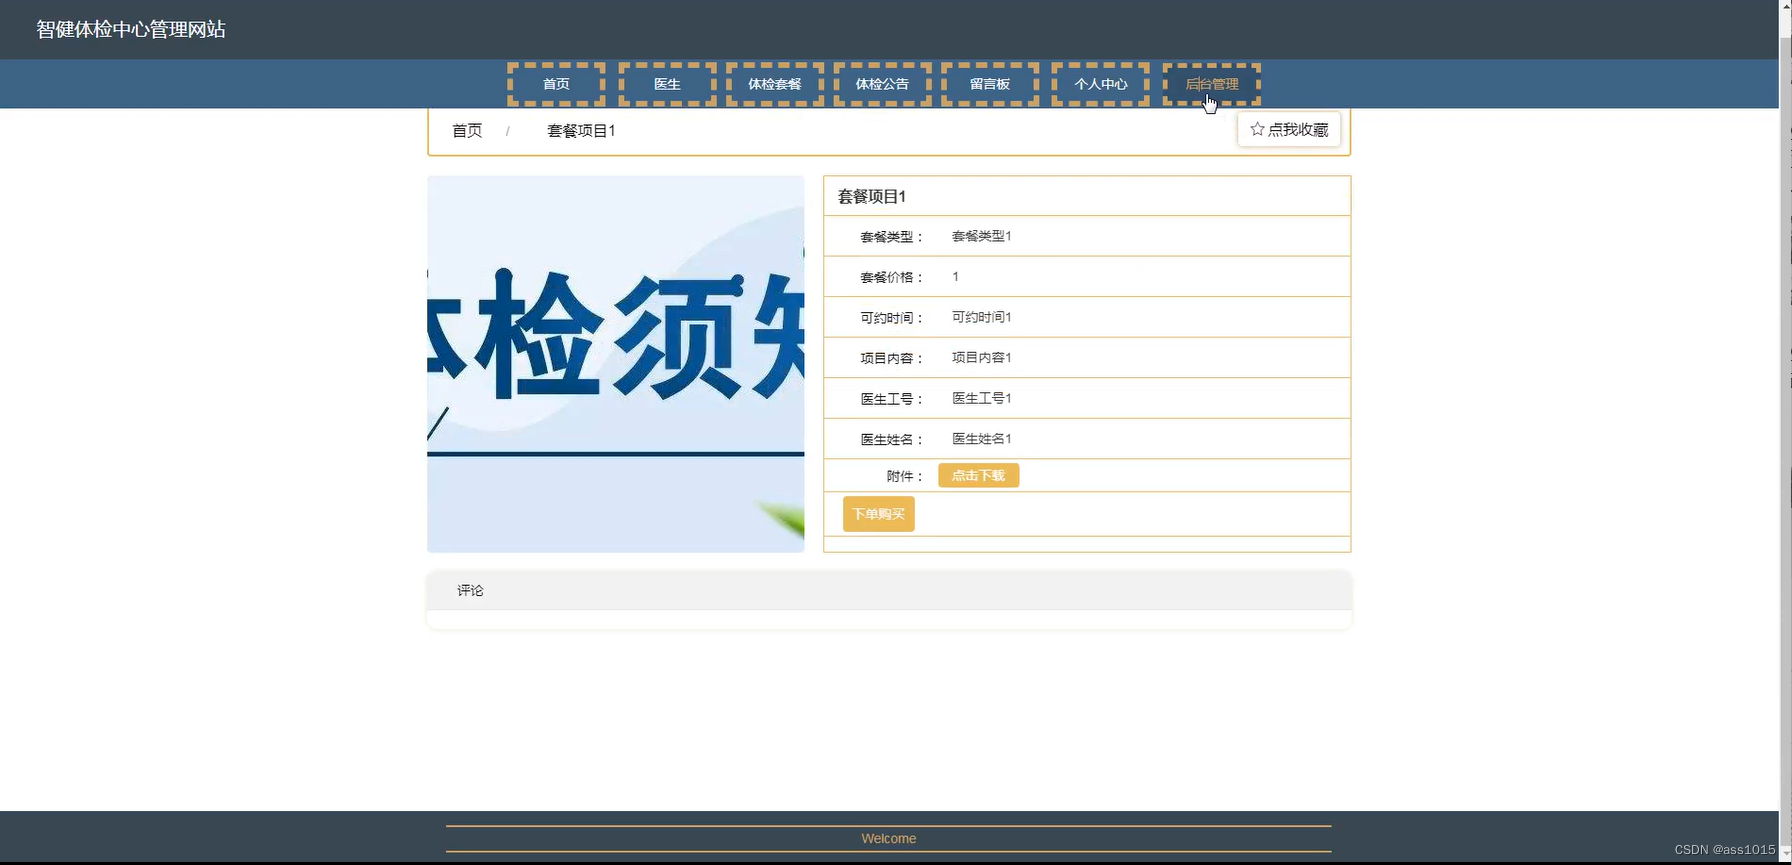The width and height of the screenshot is (1792, 865).
Task: Go to the 医生 navigation tab
Action: (x=667, y=84)
